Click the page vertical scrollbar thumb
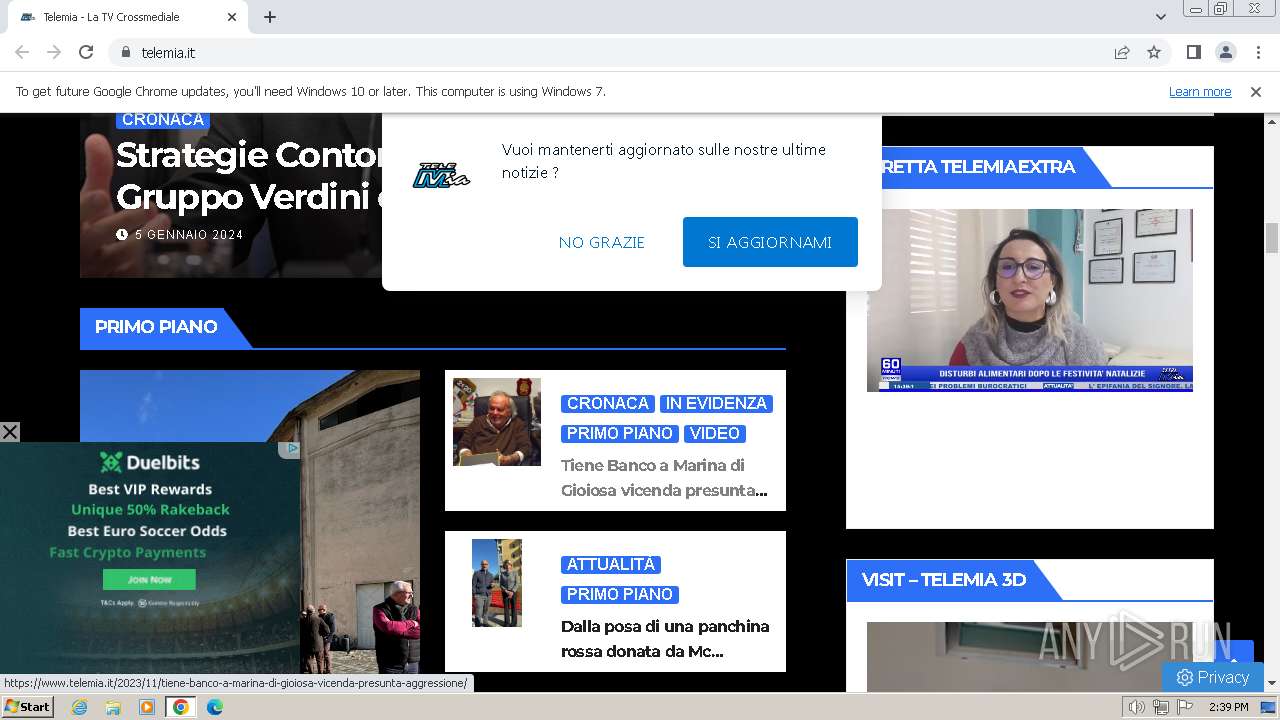Viewport: 1280px width, 720px height. [x=1272, y=238]
